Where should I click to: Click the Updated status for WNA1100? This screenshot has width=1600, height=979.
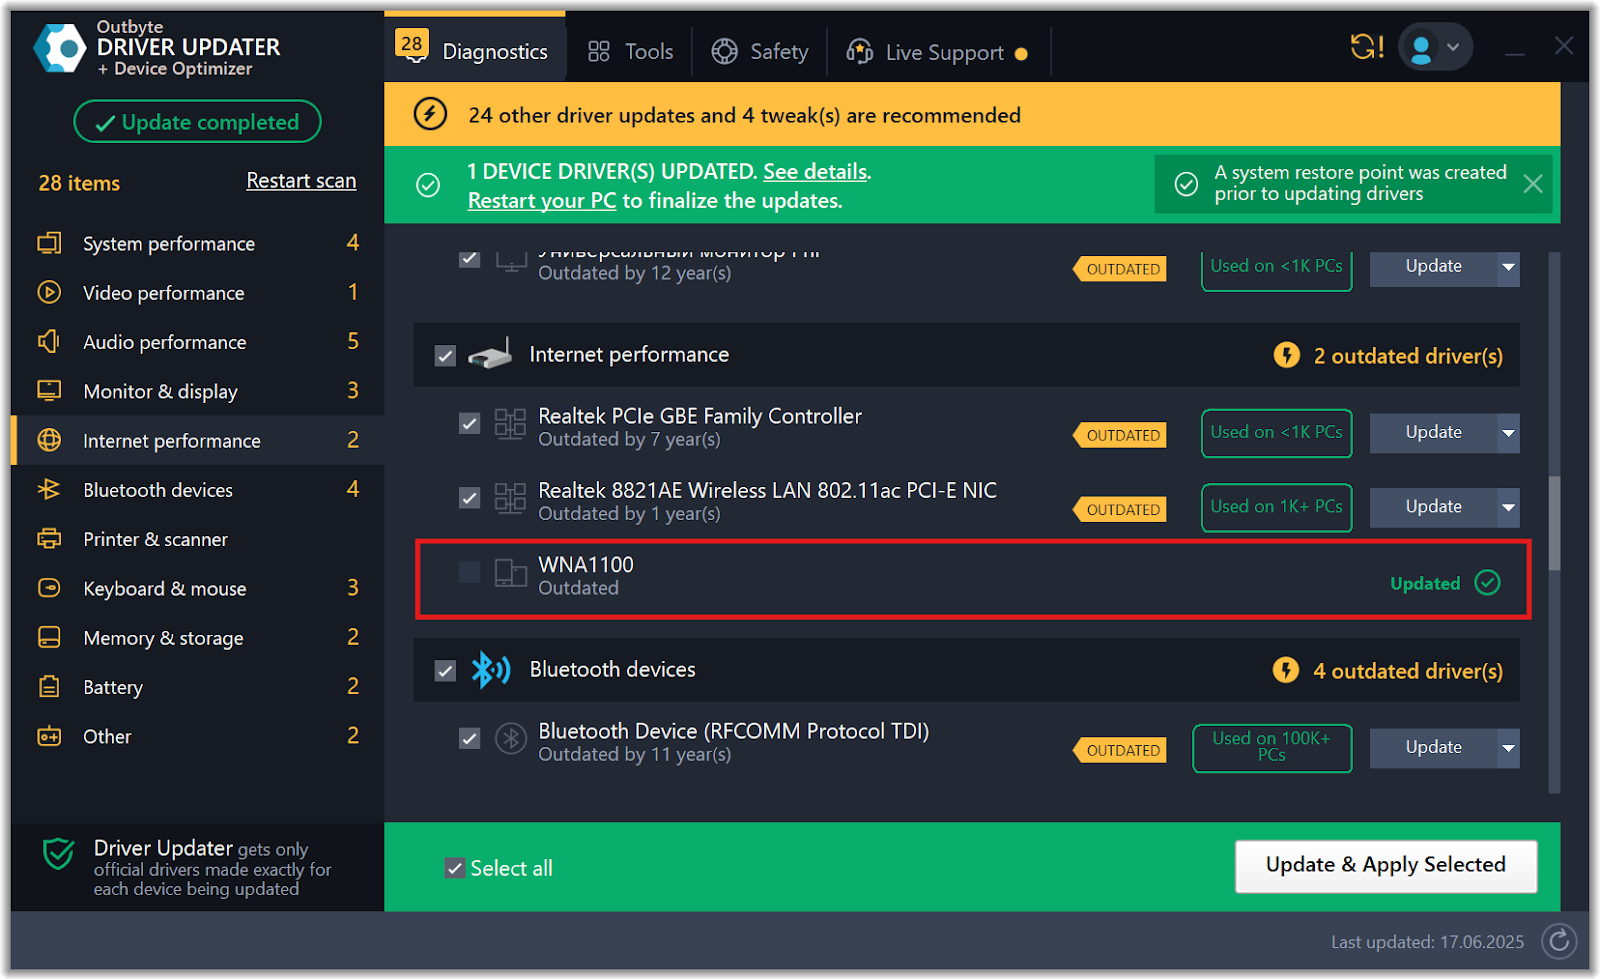pyautogui.click(x=1445, y=583)
